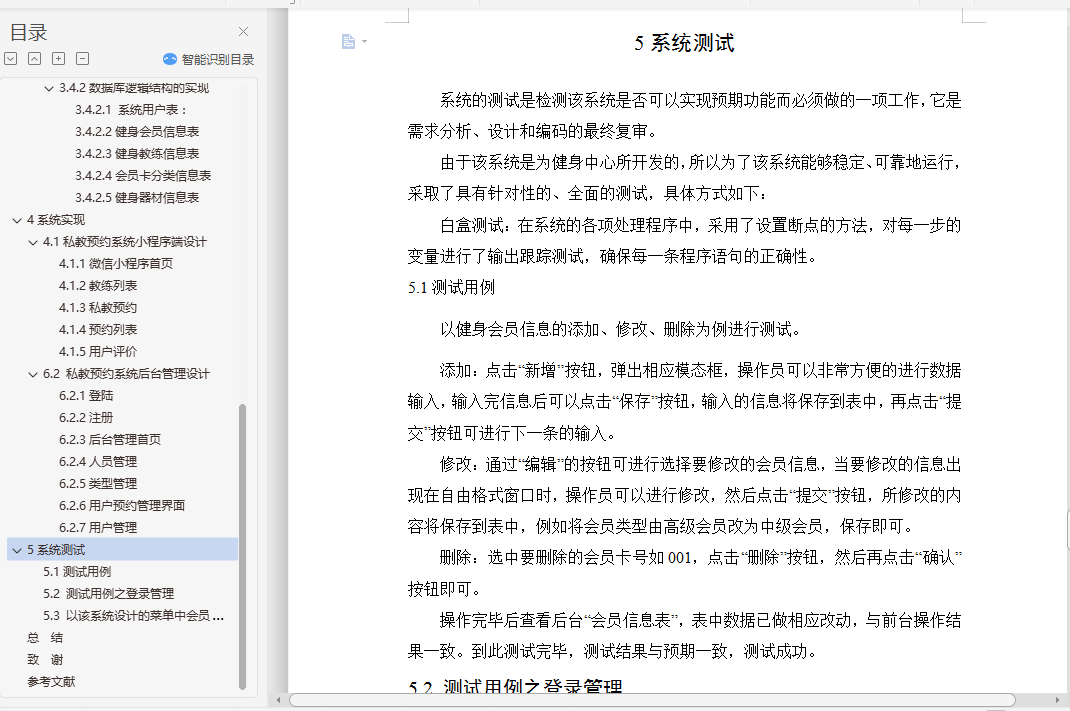Jump to 4.1.2 教练列表
Image resolution: width=1070 pixels, height=711 pixels.
pos(98,285)
